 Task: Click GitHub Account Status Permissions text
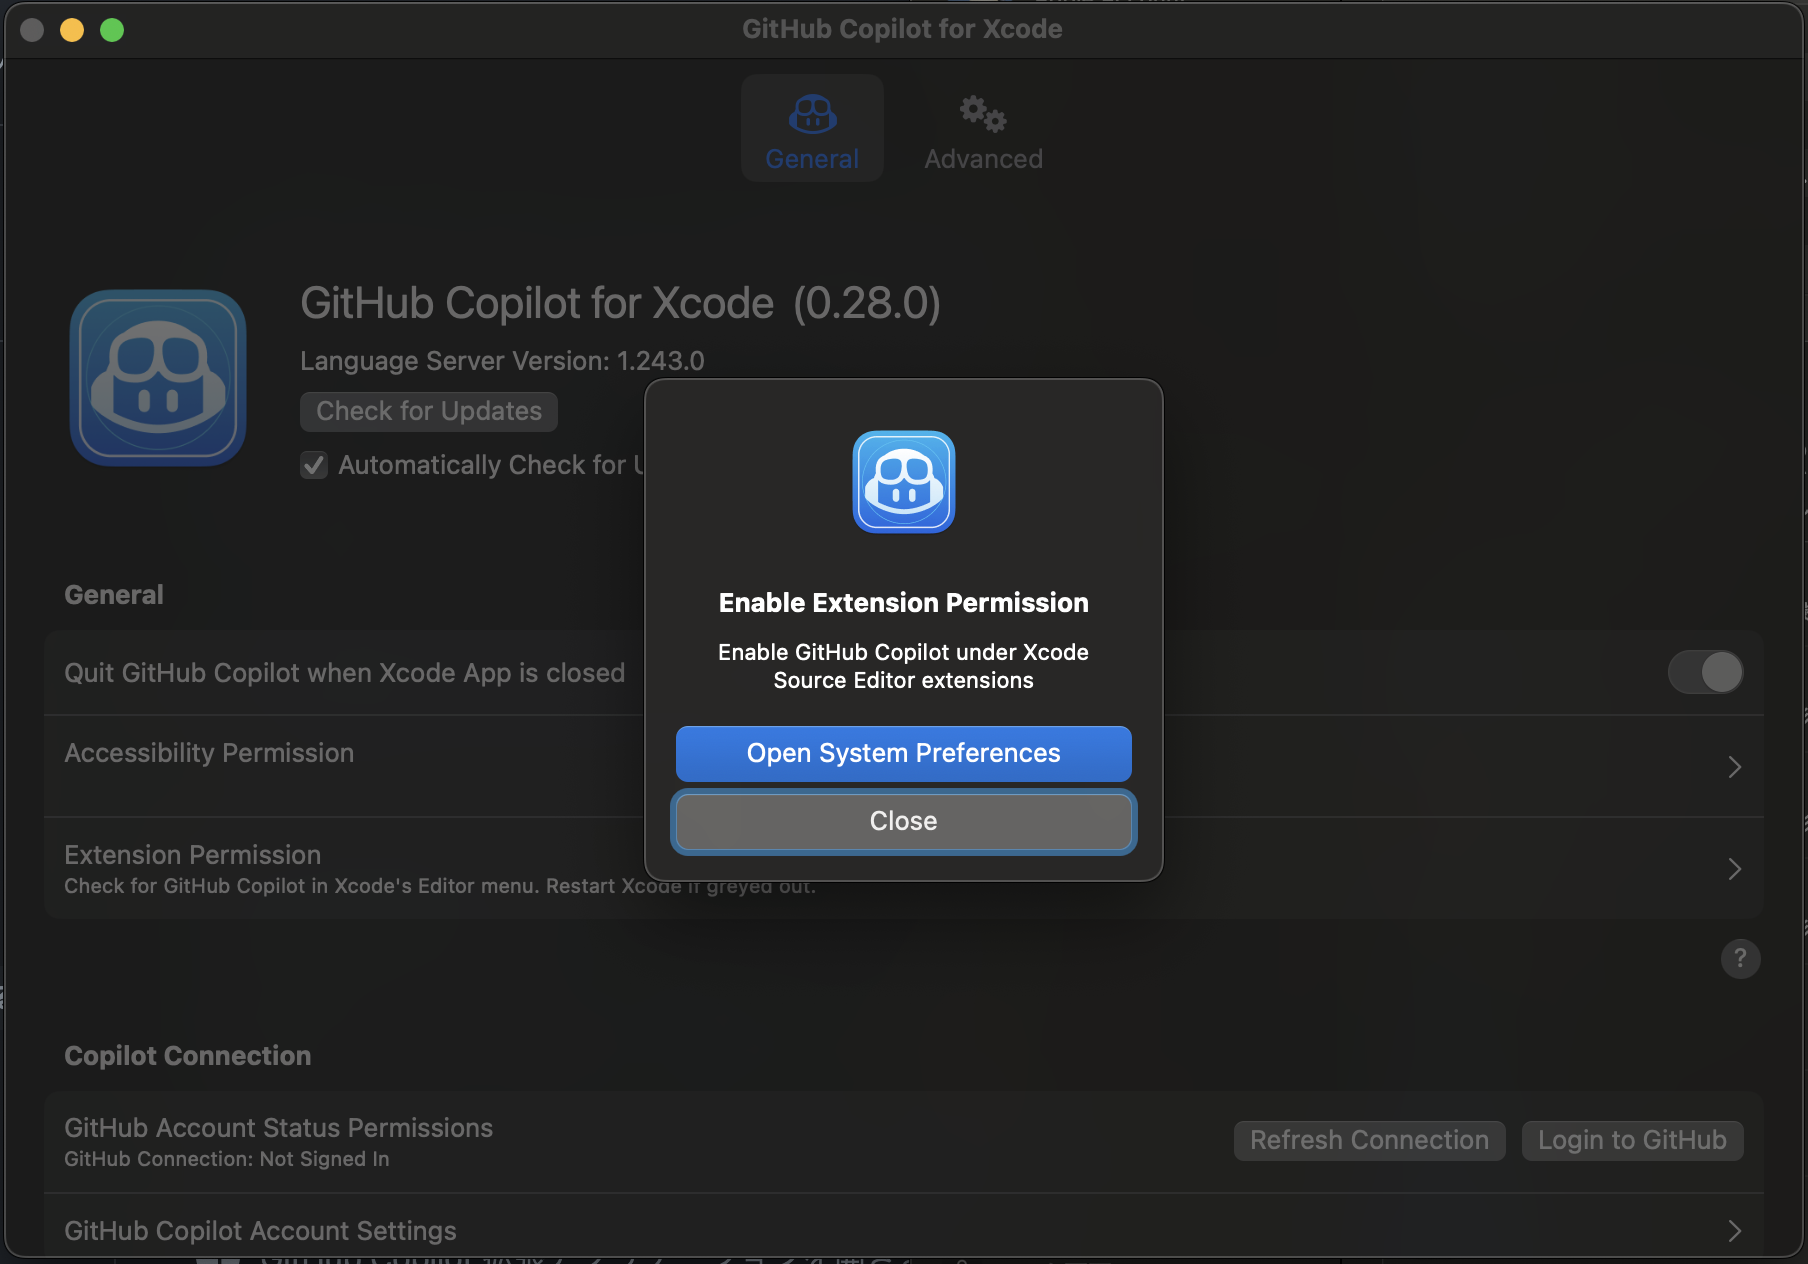point(278,1128)
